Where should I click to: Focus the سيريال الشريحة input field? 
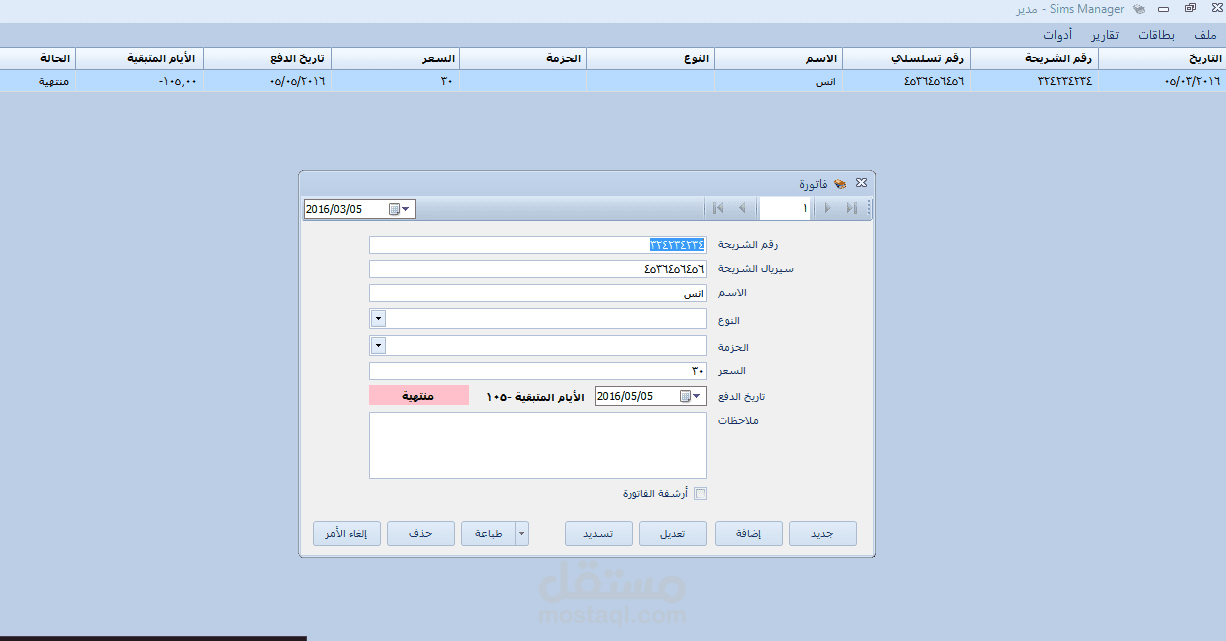pos(538,269)
